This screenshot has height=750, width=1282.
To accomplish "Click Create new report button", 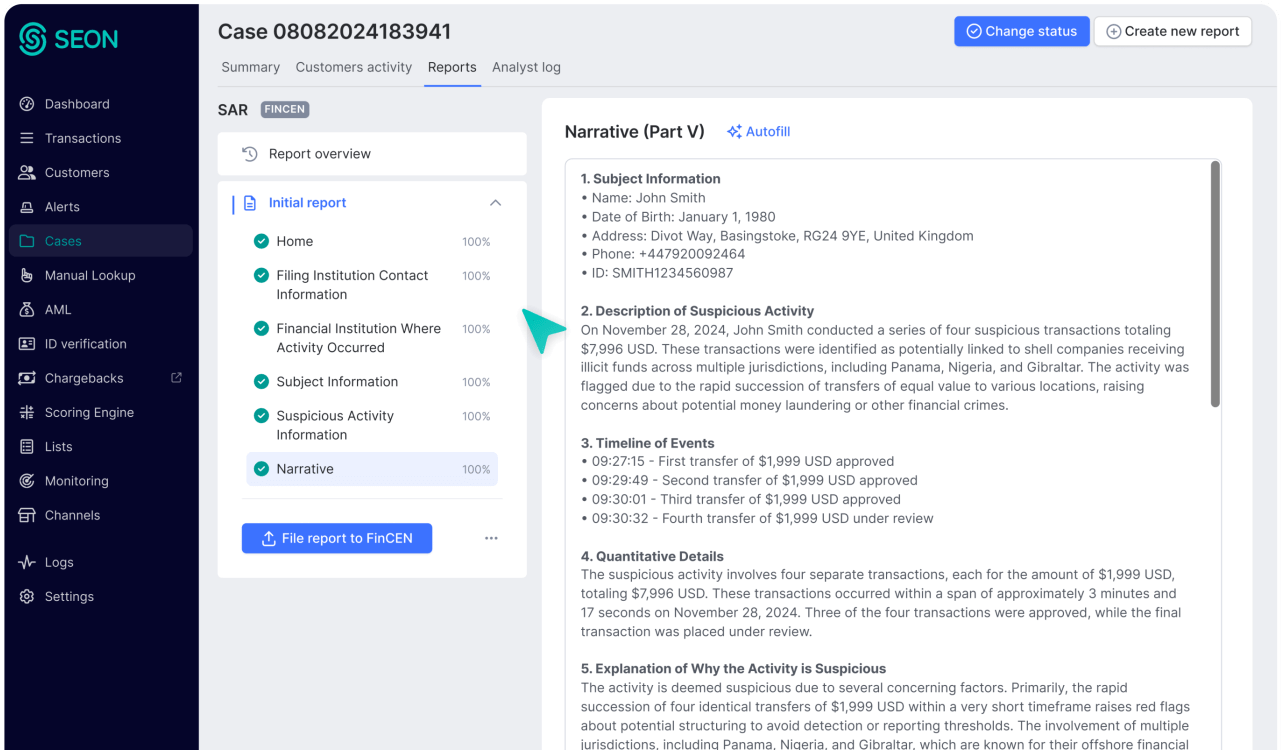I will click(1173, 31).
